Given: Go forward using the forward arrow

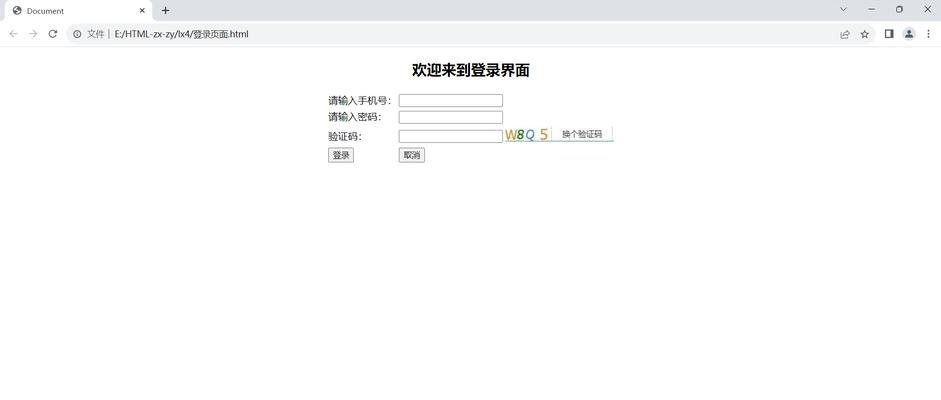Looking at the screenshot, I should pos(33,34).
